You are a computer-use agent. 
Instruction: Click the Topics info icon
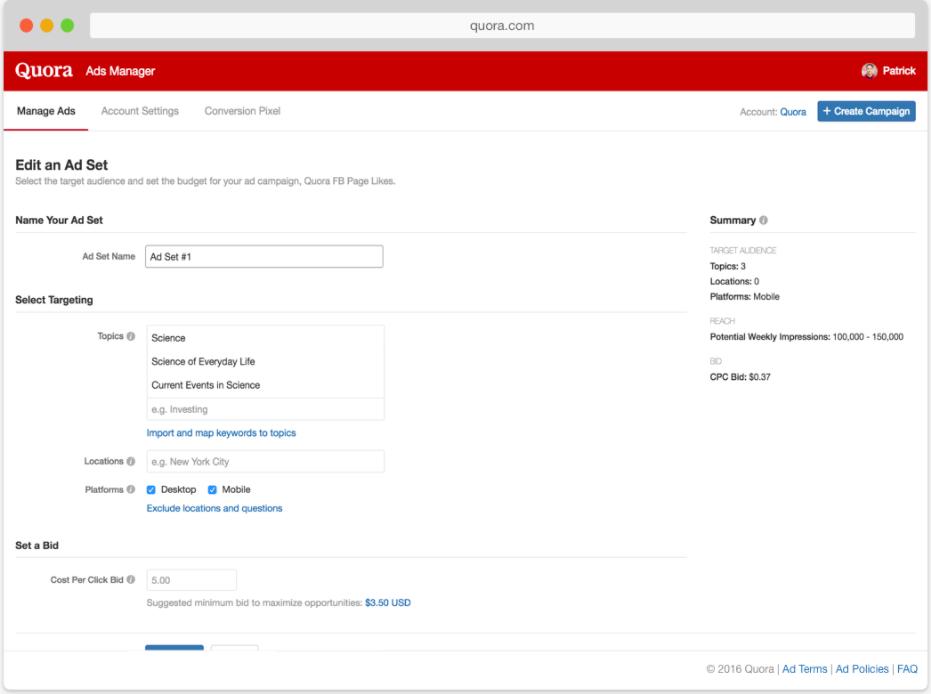[x=131, y=336]
